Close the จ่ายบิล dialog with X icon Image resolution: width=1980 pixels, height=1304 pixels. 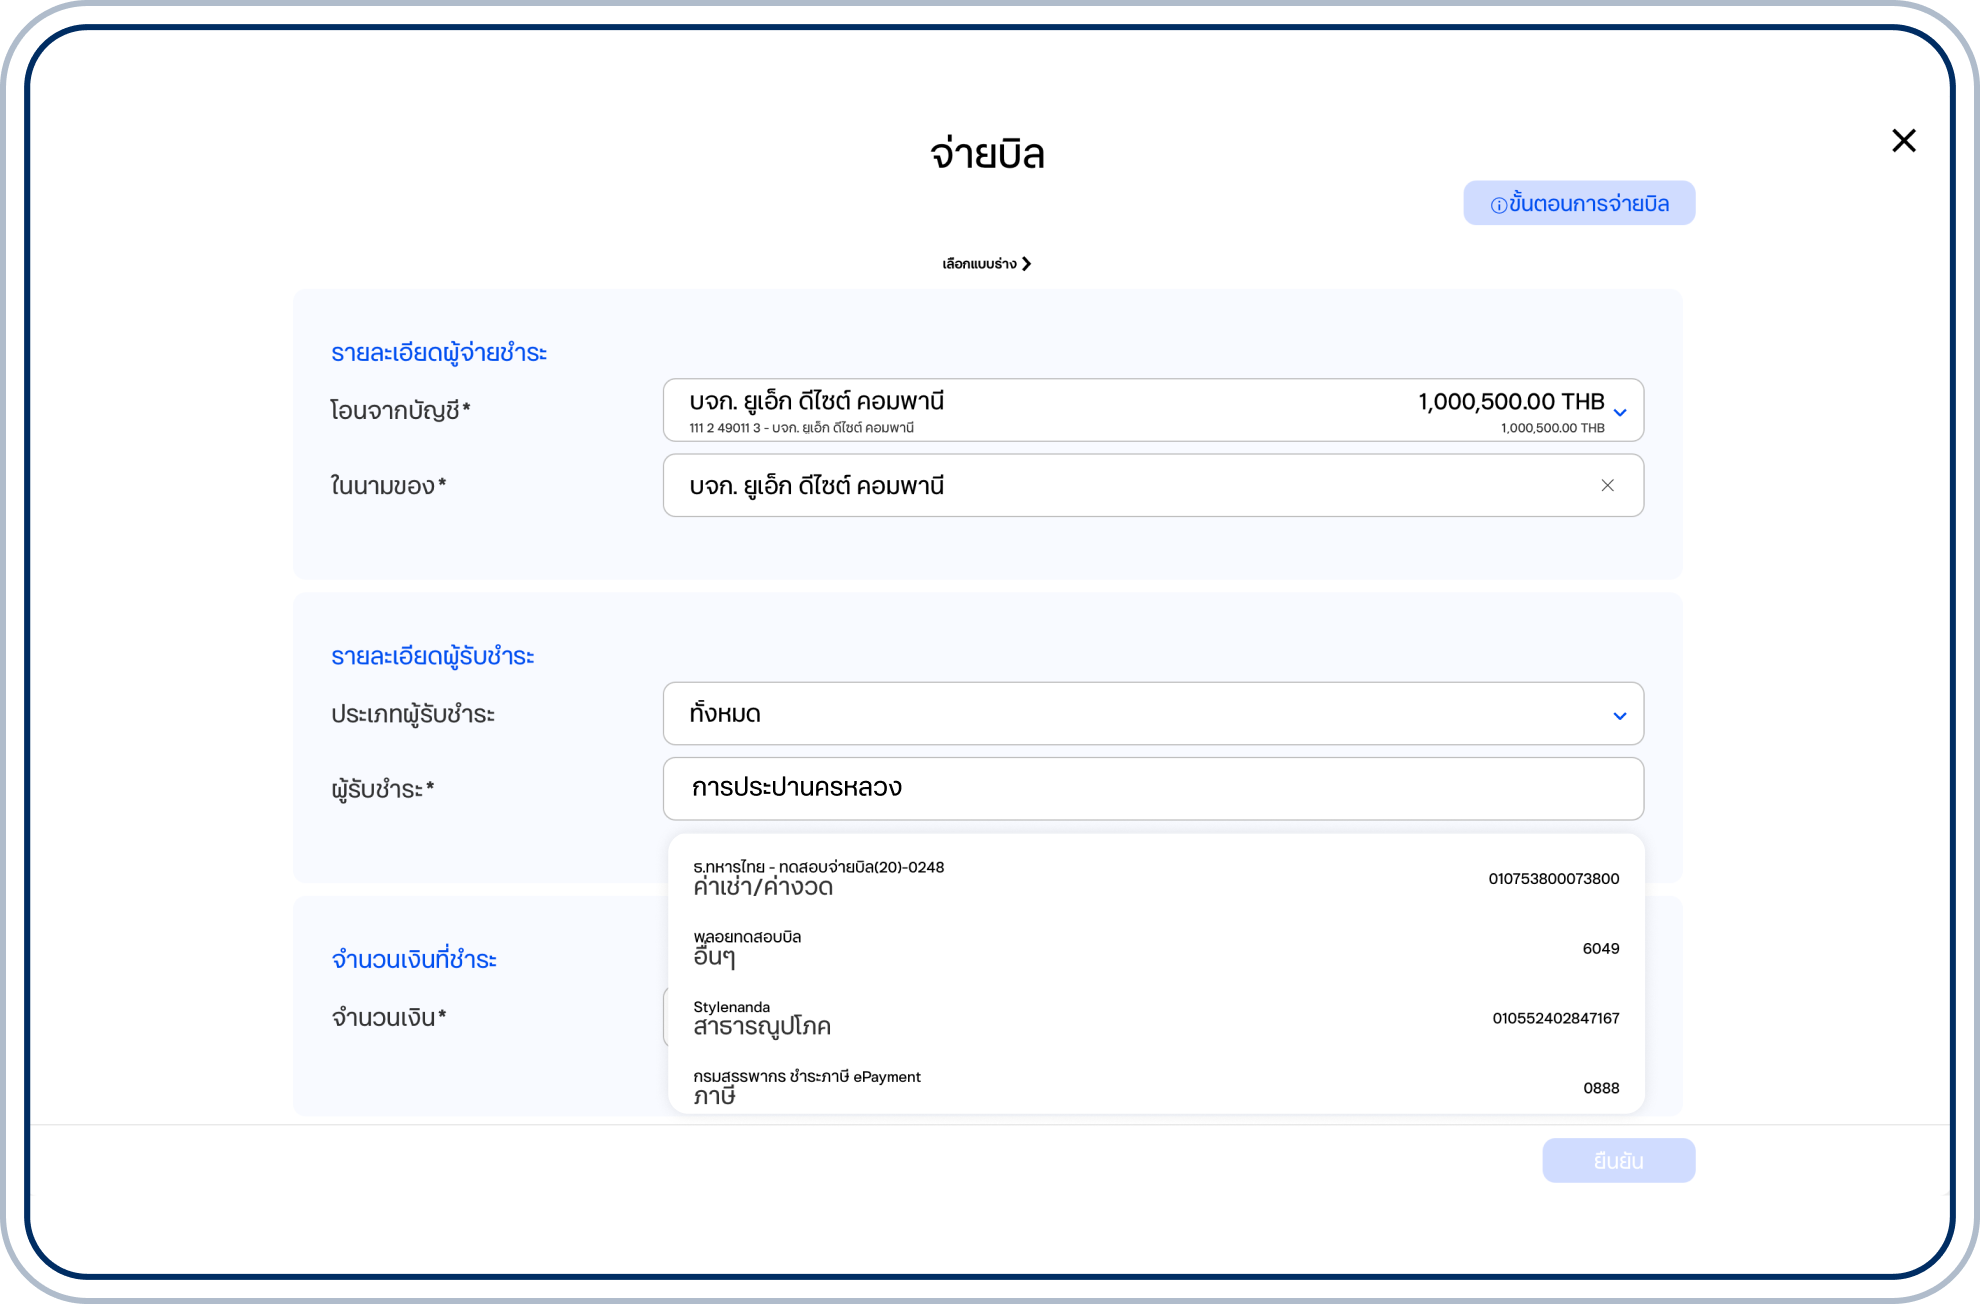(1903, 141)
